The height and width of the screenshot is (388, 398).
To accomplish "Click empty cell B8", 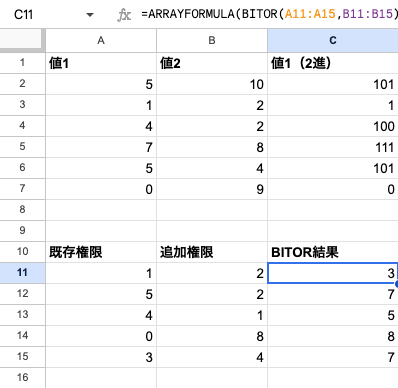I will 212,210.
